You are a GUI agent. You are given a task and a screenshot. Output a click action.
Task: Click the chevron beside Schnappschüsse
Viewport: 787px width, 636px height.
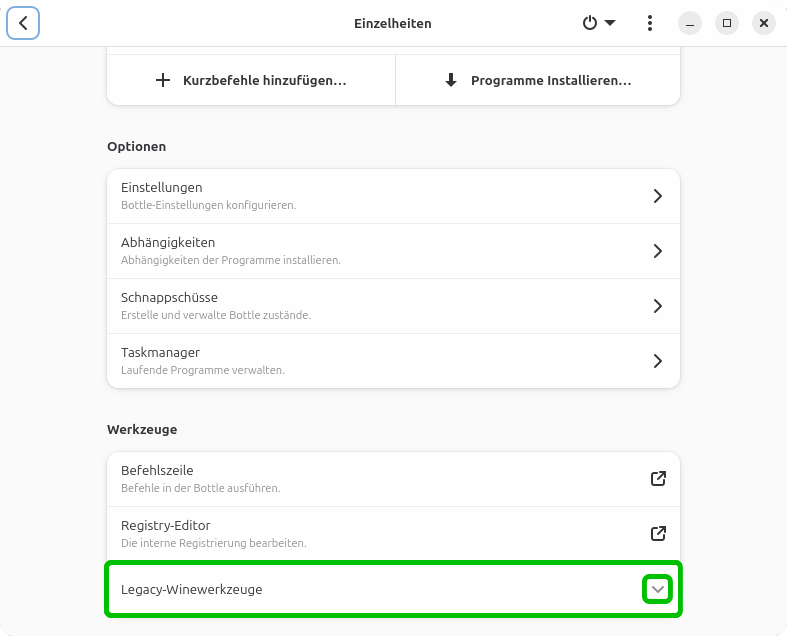(658, 306)
